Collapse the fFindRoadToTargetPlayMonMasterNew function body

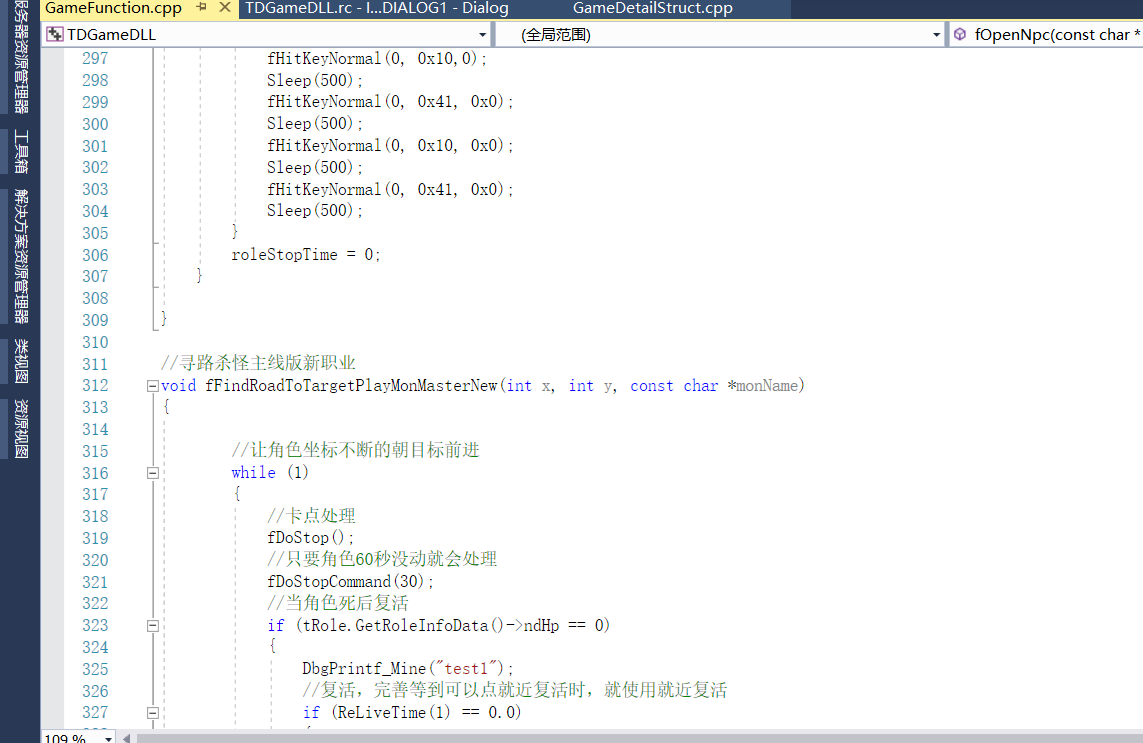tap(152, 386)
